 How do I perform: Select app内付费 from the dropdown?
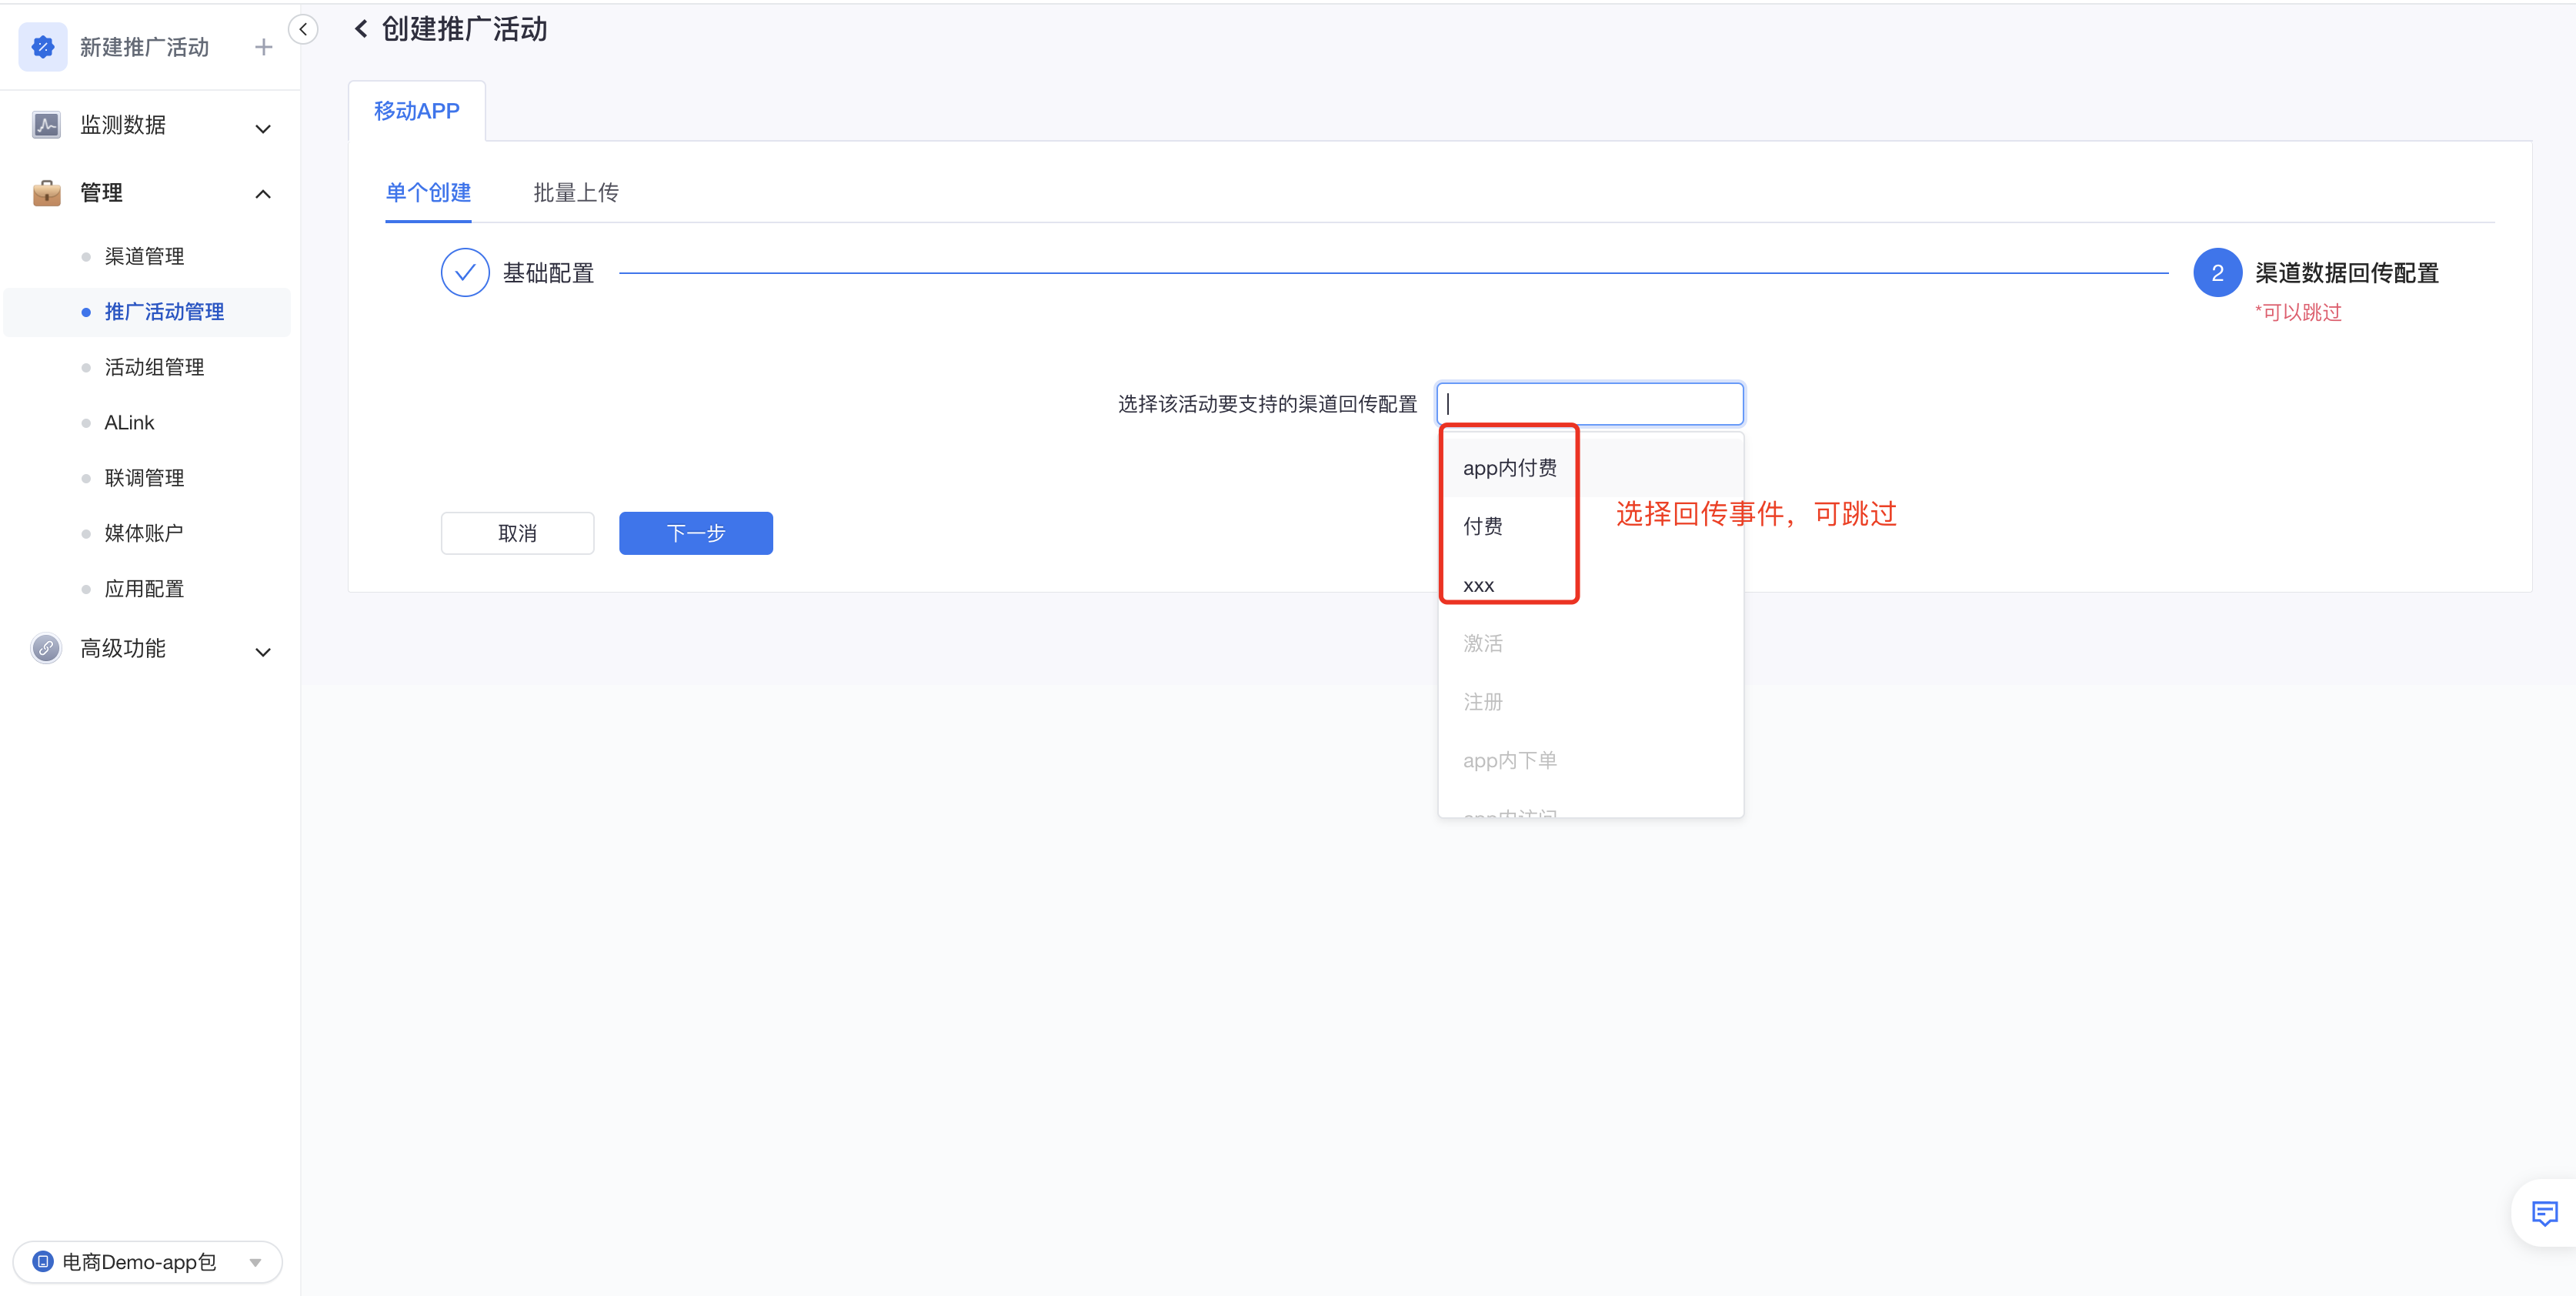coord(1590,467)
